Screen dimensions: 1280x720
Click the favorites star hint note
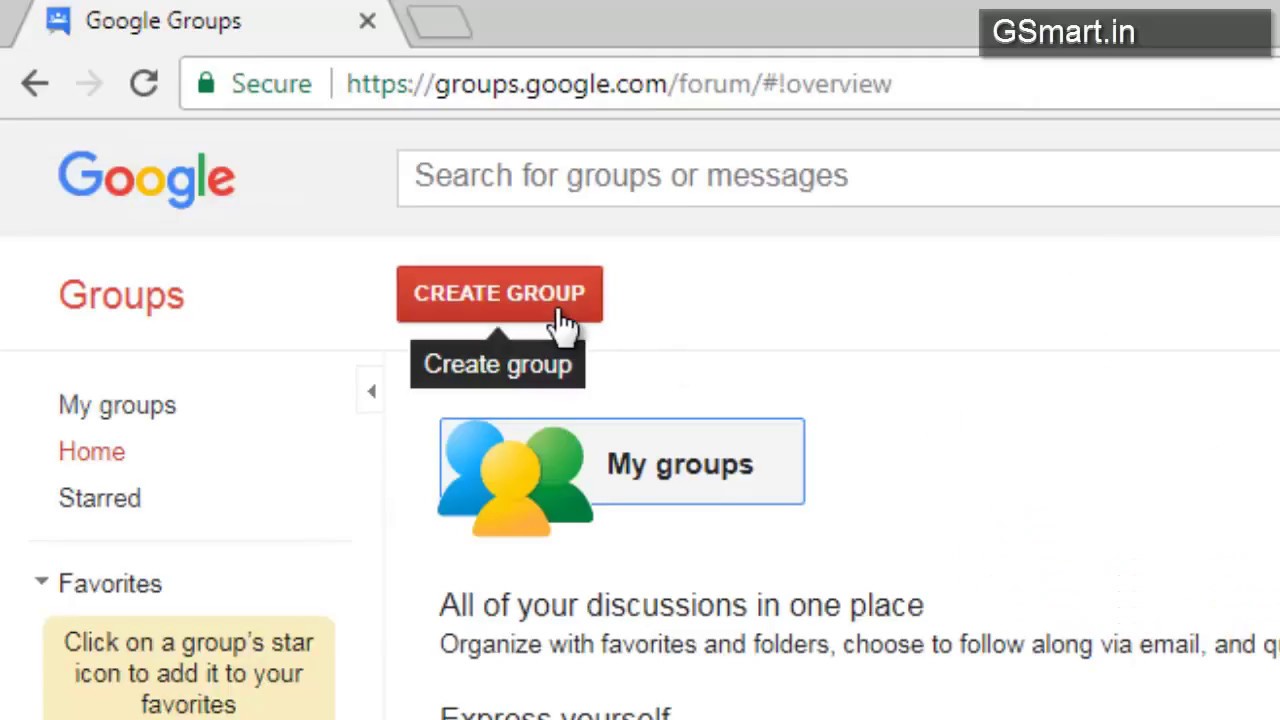(188, 668)
